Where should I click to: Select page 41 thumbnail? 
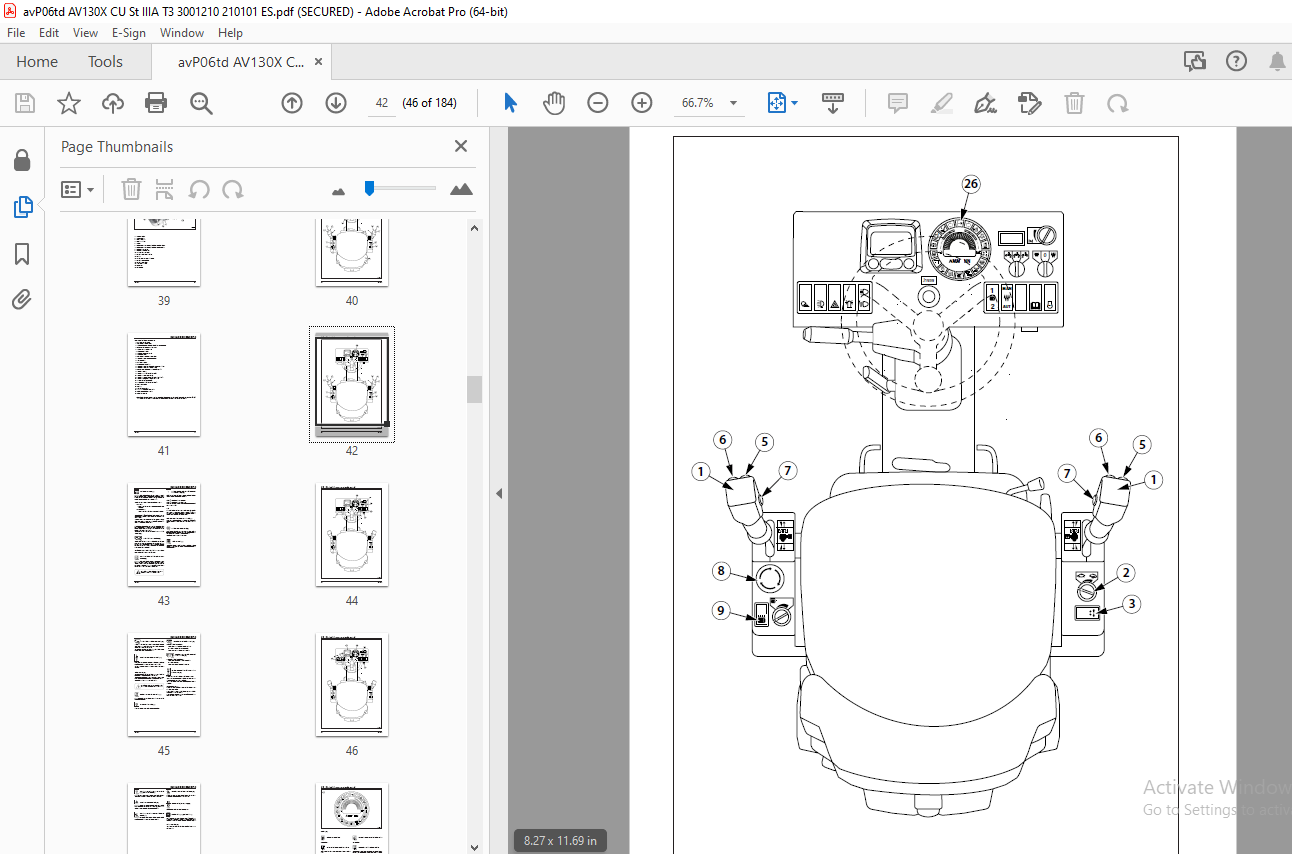(164, 385)
